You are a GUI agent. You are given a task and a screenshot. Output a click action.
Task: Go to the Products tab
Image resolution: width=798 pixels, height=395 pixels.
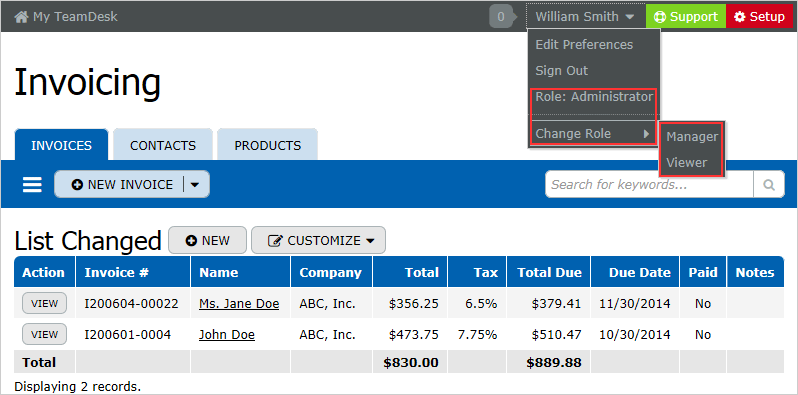pyautogui.click(x=268, y=146)
